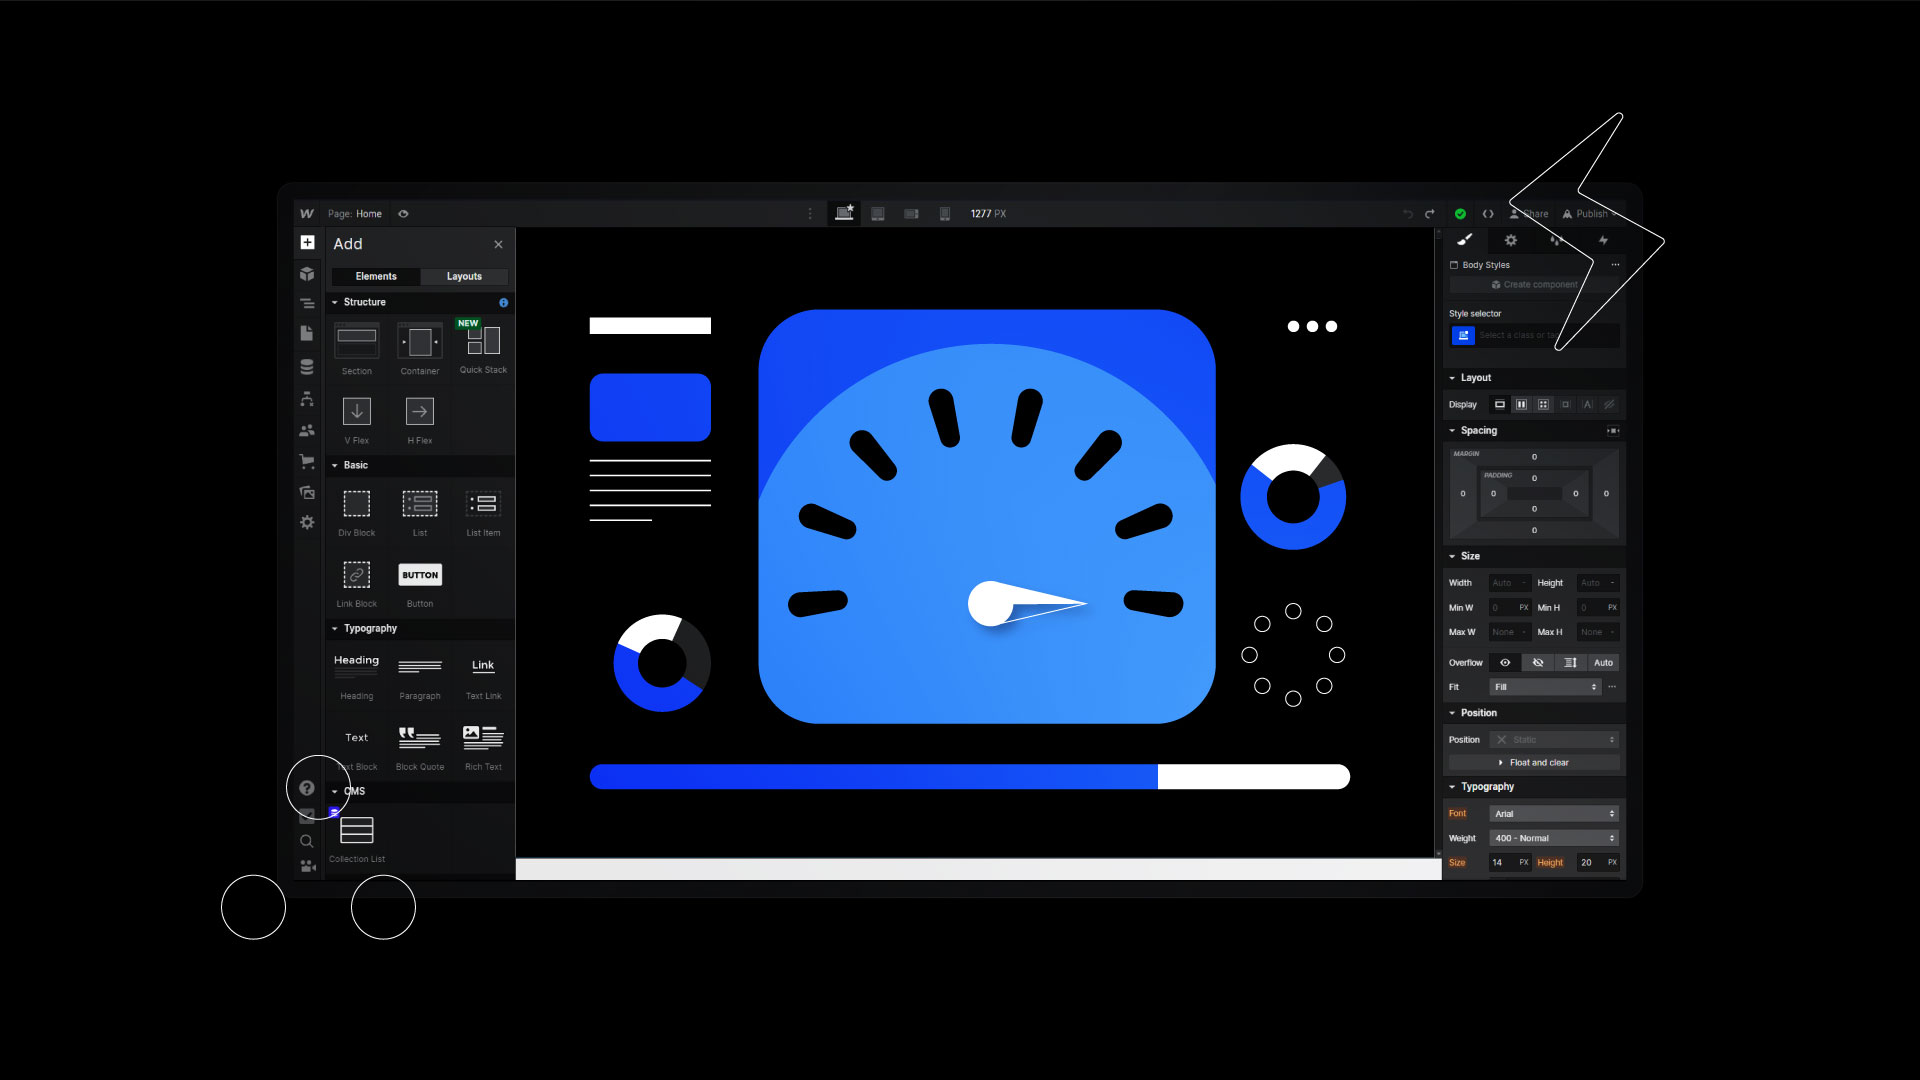This screenshot has width=1920, height=1080.
Task: Add a Section element
Action: (357, 349)
